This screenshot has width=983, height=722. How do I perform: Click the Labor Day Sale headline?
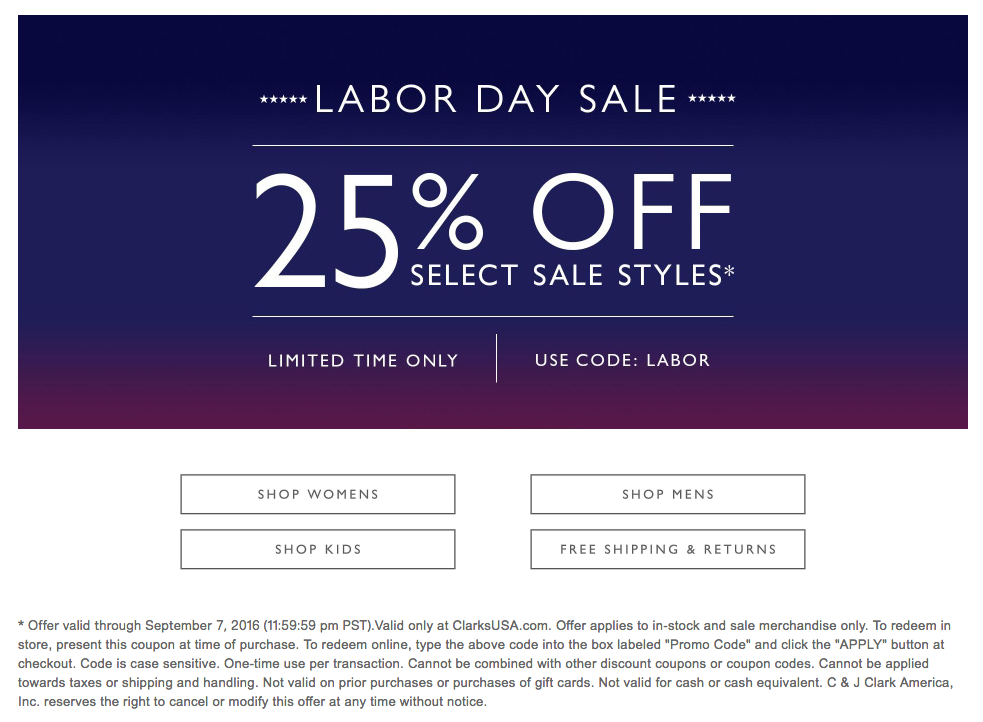496,99
